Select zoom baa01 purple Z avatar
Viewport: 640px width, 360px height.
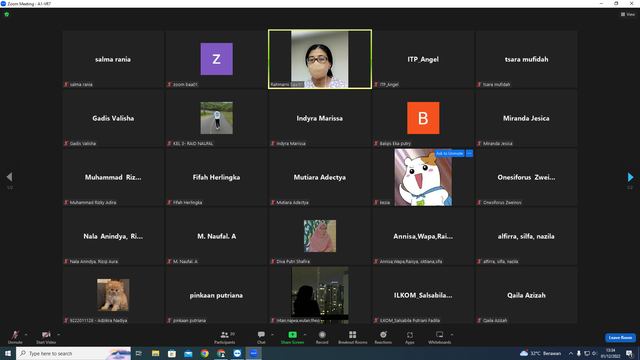click(x=217, y=59)
